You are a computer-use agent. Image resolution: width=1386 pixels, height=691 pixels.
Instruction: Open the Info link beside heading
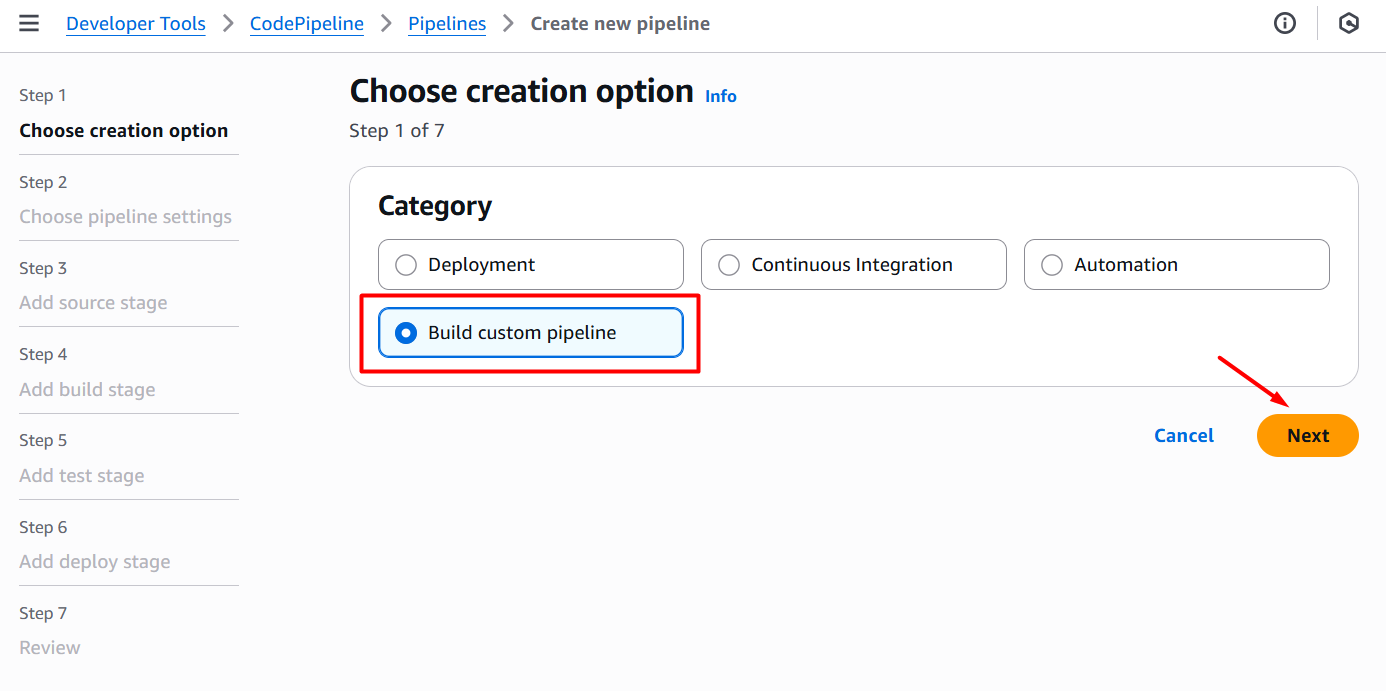coord(721,96)
